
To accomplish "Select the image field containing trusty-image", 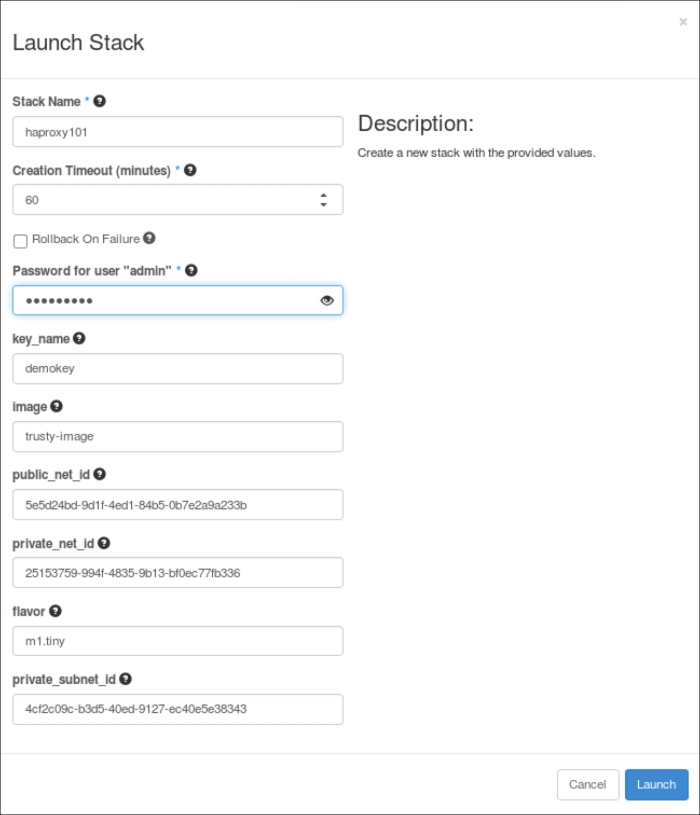I will [x=177, y=437].
